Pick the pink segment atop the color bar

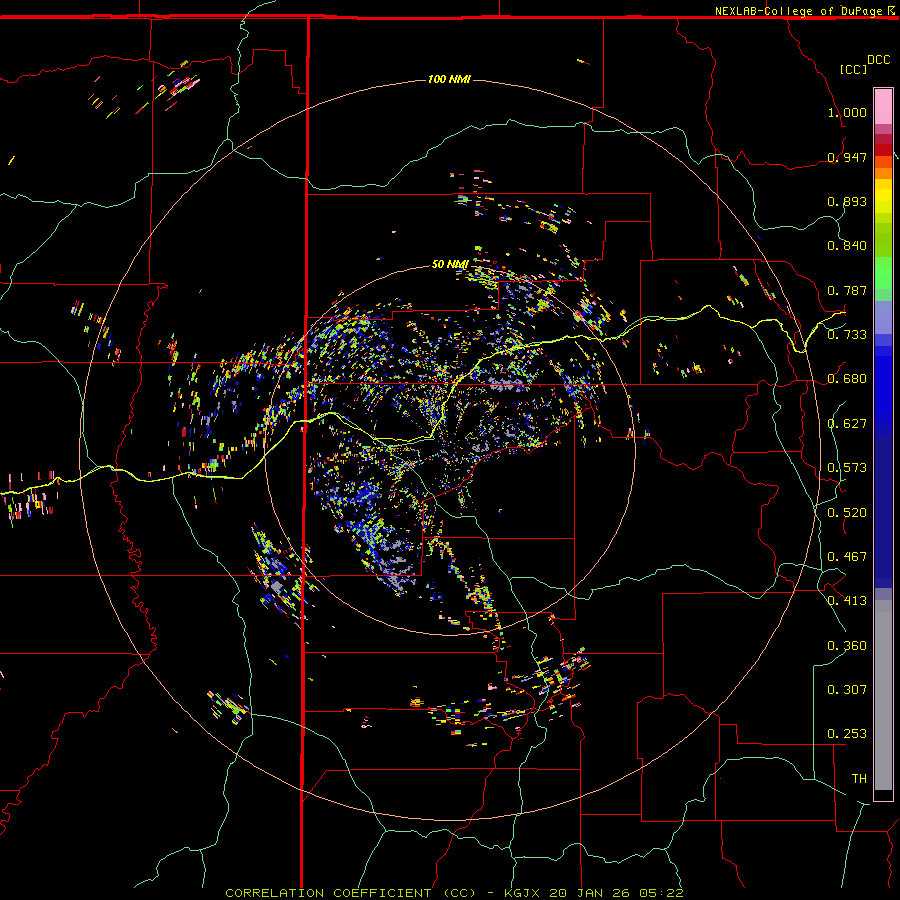coord(883,107)
